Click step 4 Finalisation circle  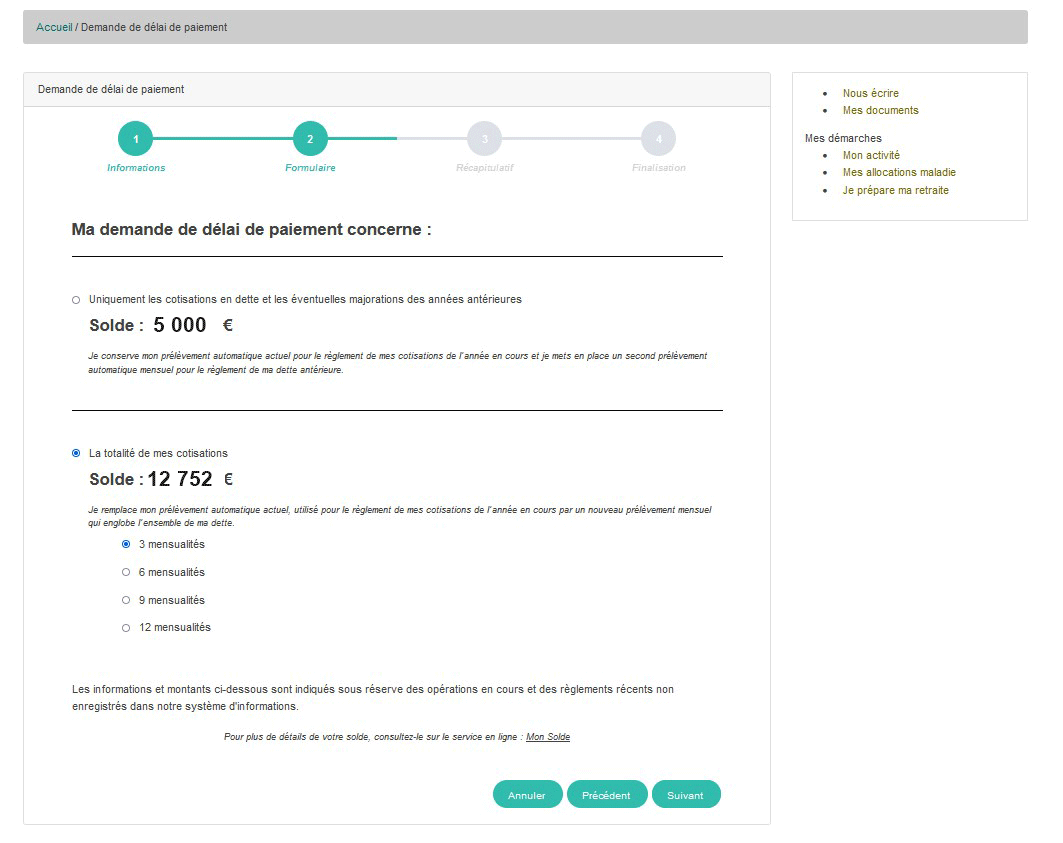(658, 139)
